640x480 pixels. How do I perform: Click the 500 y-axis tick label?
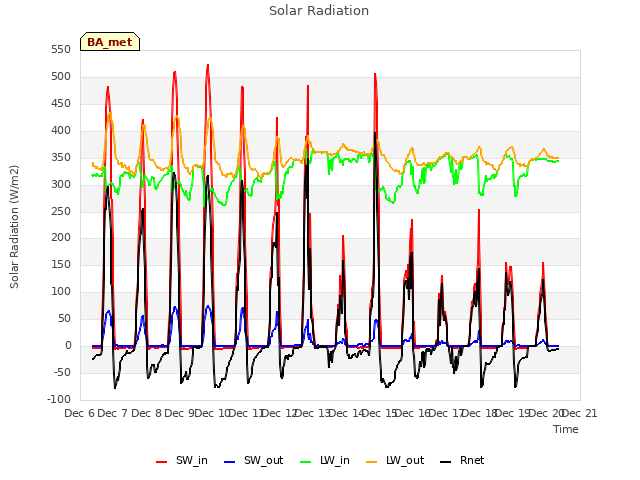pyautogui.click(x=61, y=76)
